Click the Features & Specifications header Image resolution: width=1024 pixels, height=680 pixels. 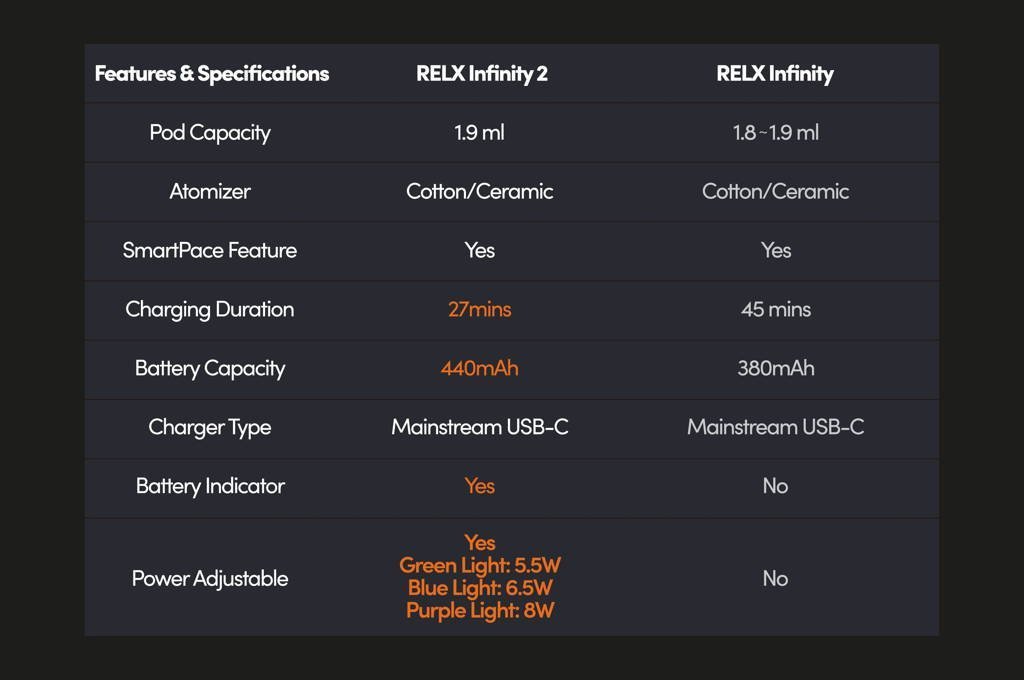[211, 74]
